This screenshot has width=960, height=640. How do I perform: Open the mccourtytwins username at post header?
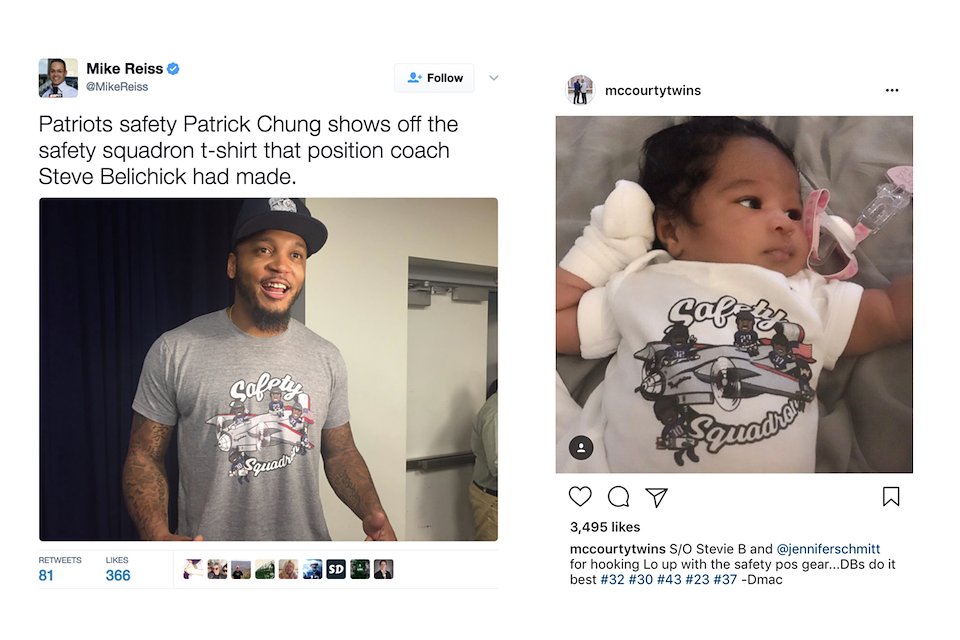click(653, 91)
